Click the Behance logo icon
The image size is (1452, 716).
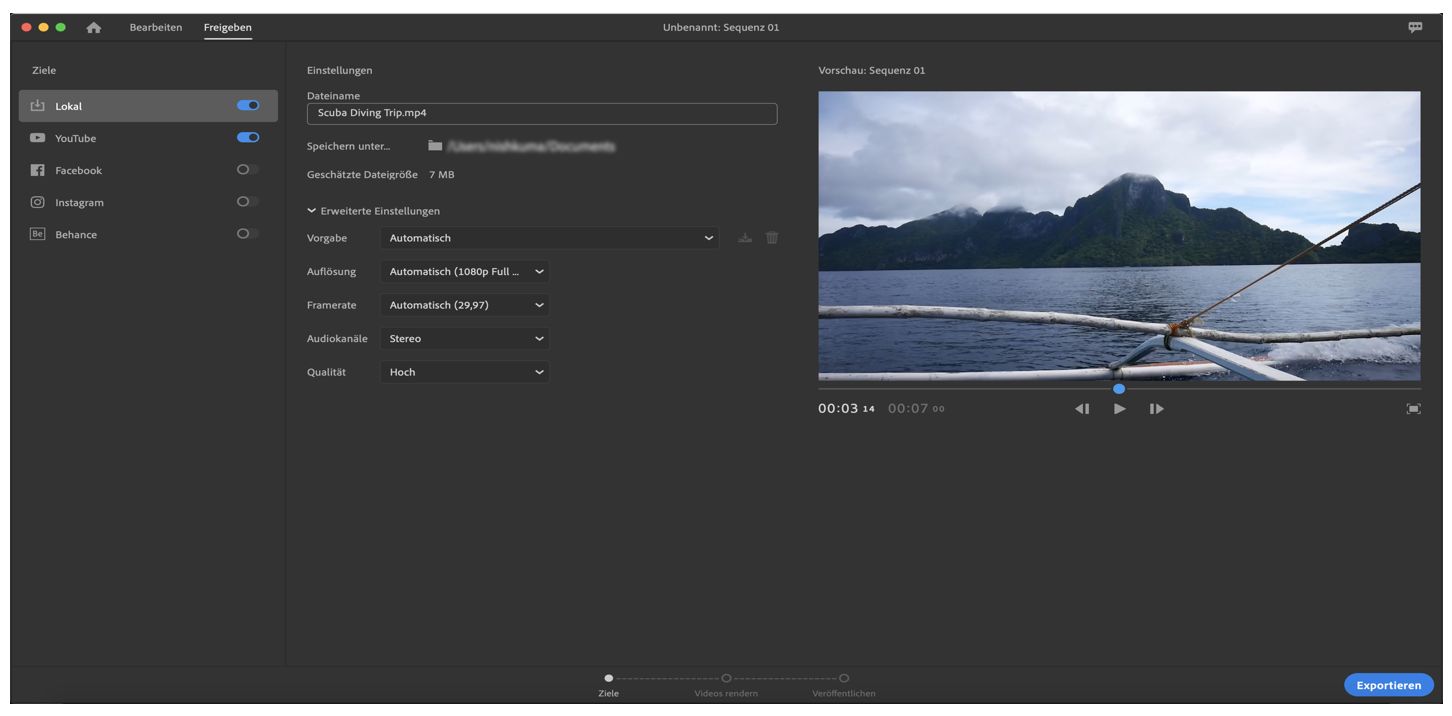(x=39, y=234)
